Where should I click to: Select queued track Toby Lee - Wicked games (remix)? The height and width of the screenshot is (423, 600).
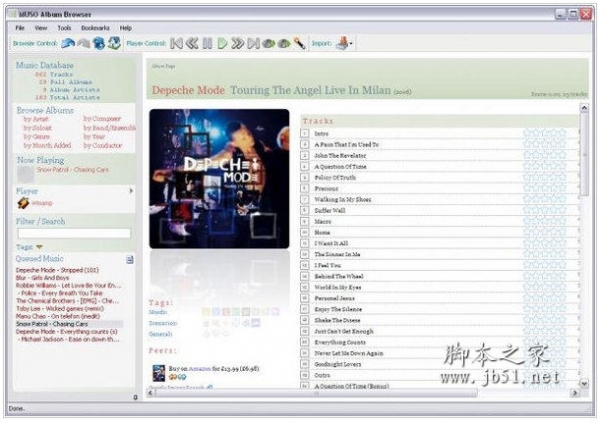point(60,309)
